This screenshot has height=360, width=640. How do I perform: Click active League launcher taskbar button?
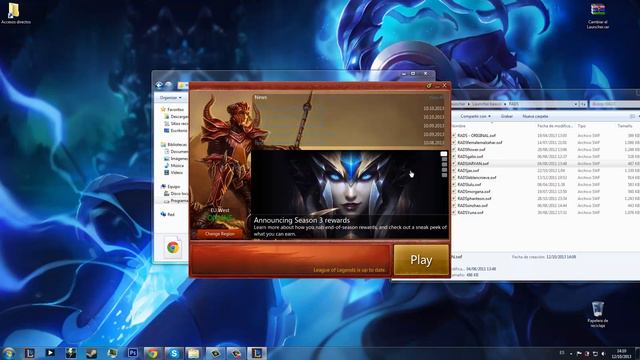click(256, 353)
